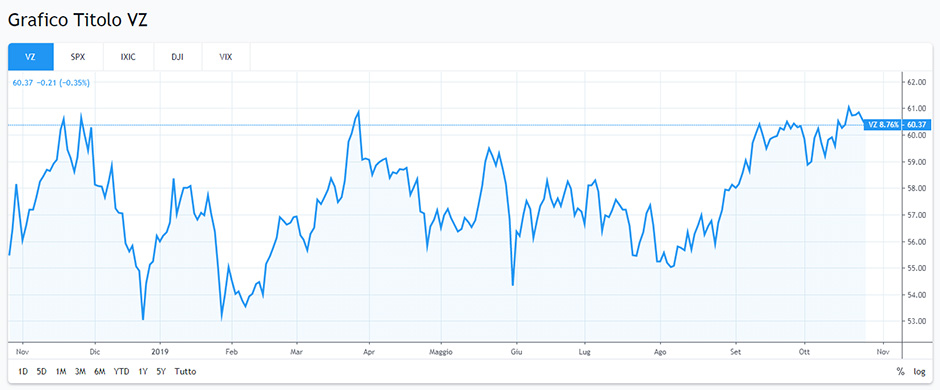The width and height of the screenshot is (940, 390).
Task: Show the 1Y range
Action: 143,371
